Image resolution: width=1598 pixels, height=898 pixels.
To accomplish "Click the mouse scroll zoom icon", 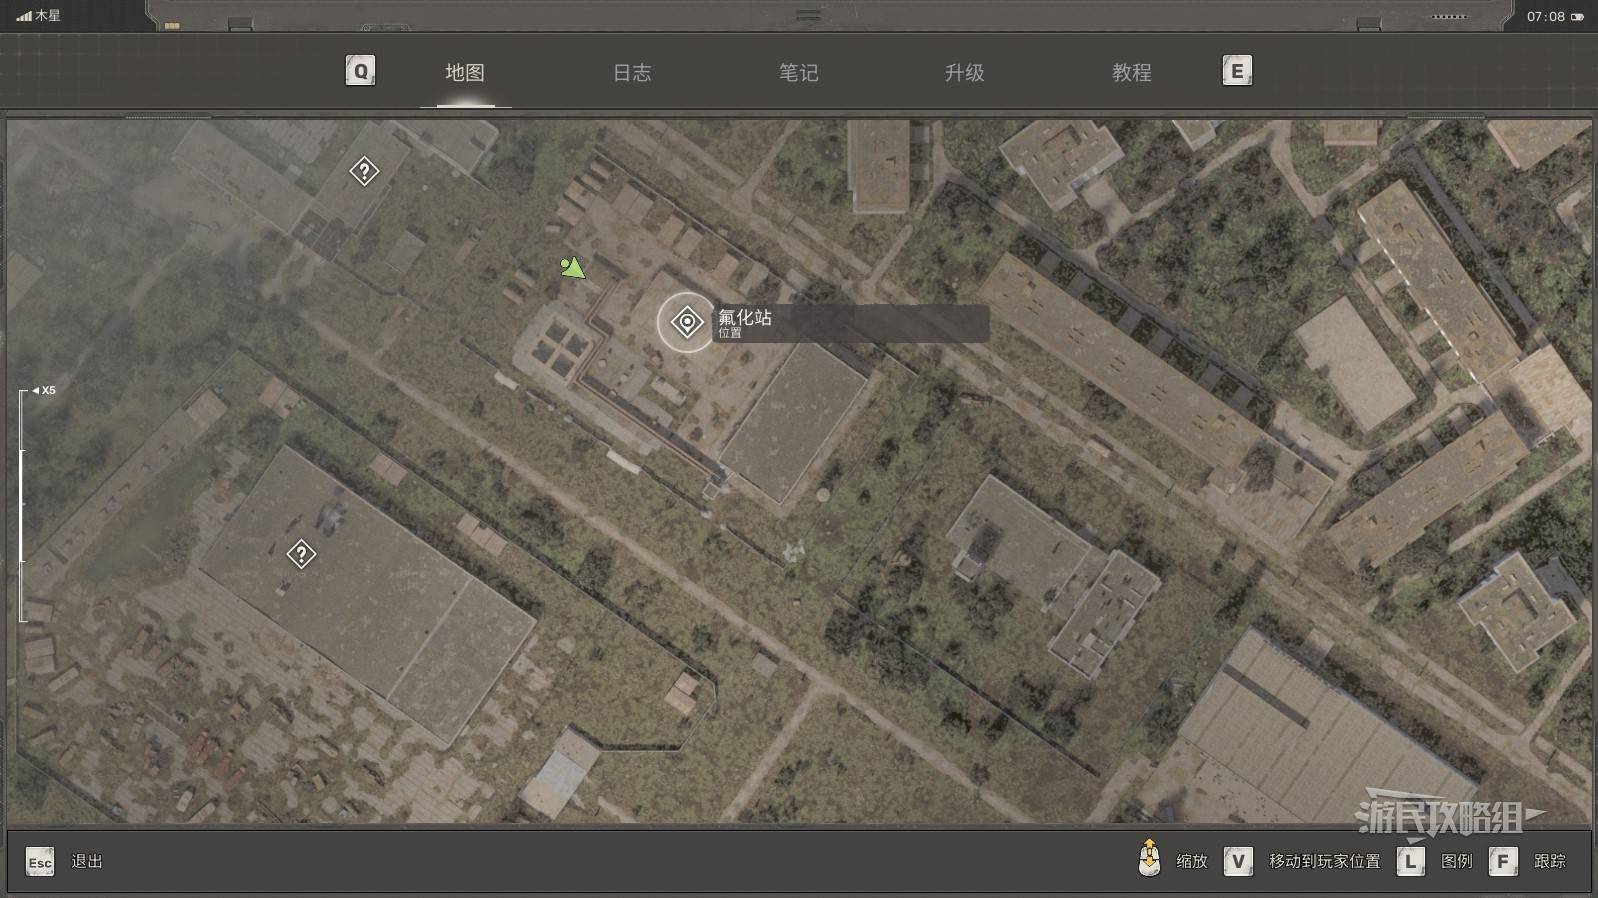I will [1150, 858].
